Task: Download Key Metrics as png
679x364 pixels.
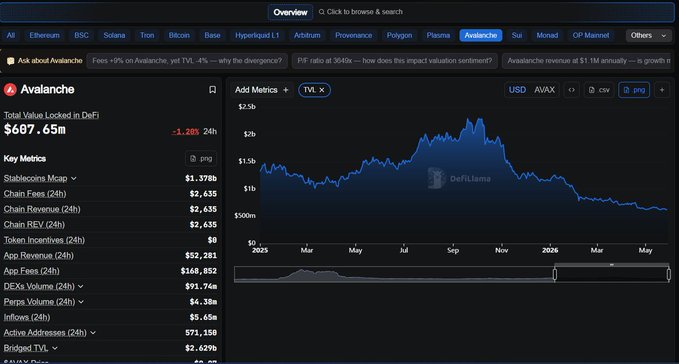Action: 201,158
